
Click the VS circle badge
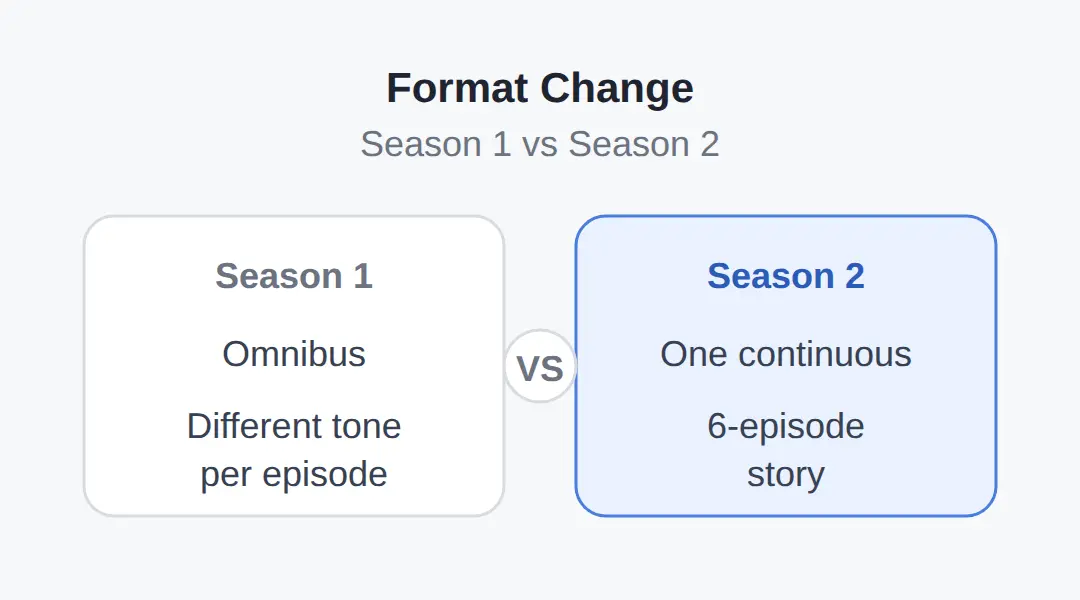coord(540,366)
